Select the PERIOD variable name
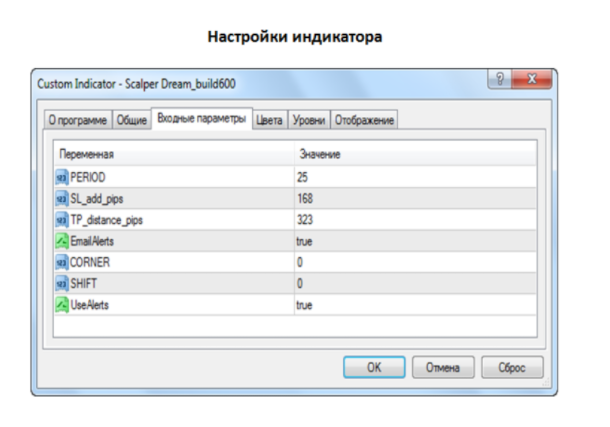The image size is (610, 427). pyautogui.click(x=88, y=177)
